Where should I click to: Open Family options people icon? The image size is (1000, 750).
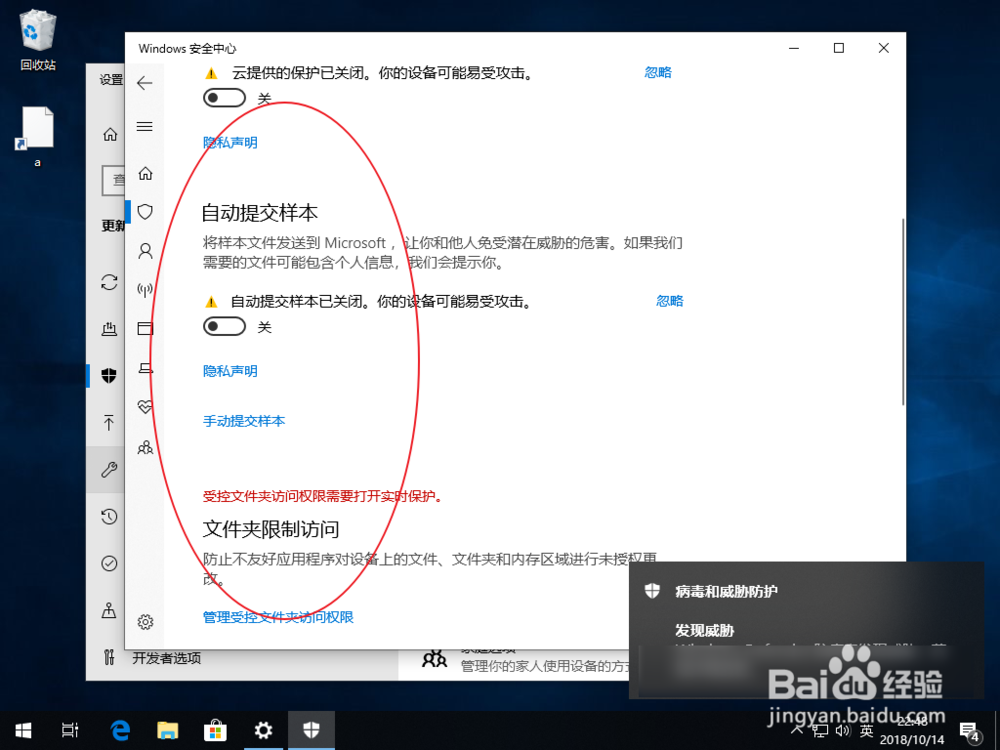tap(145, 447)
